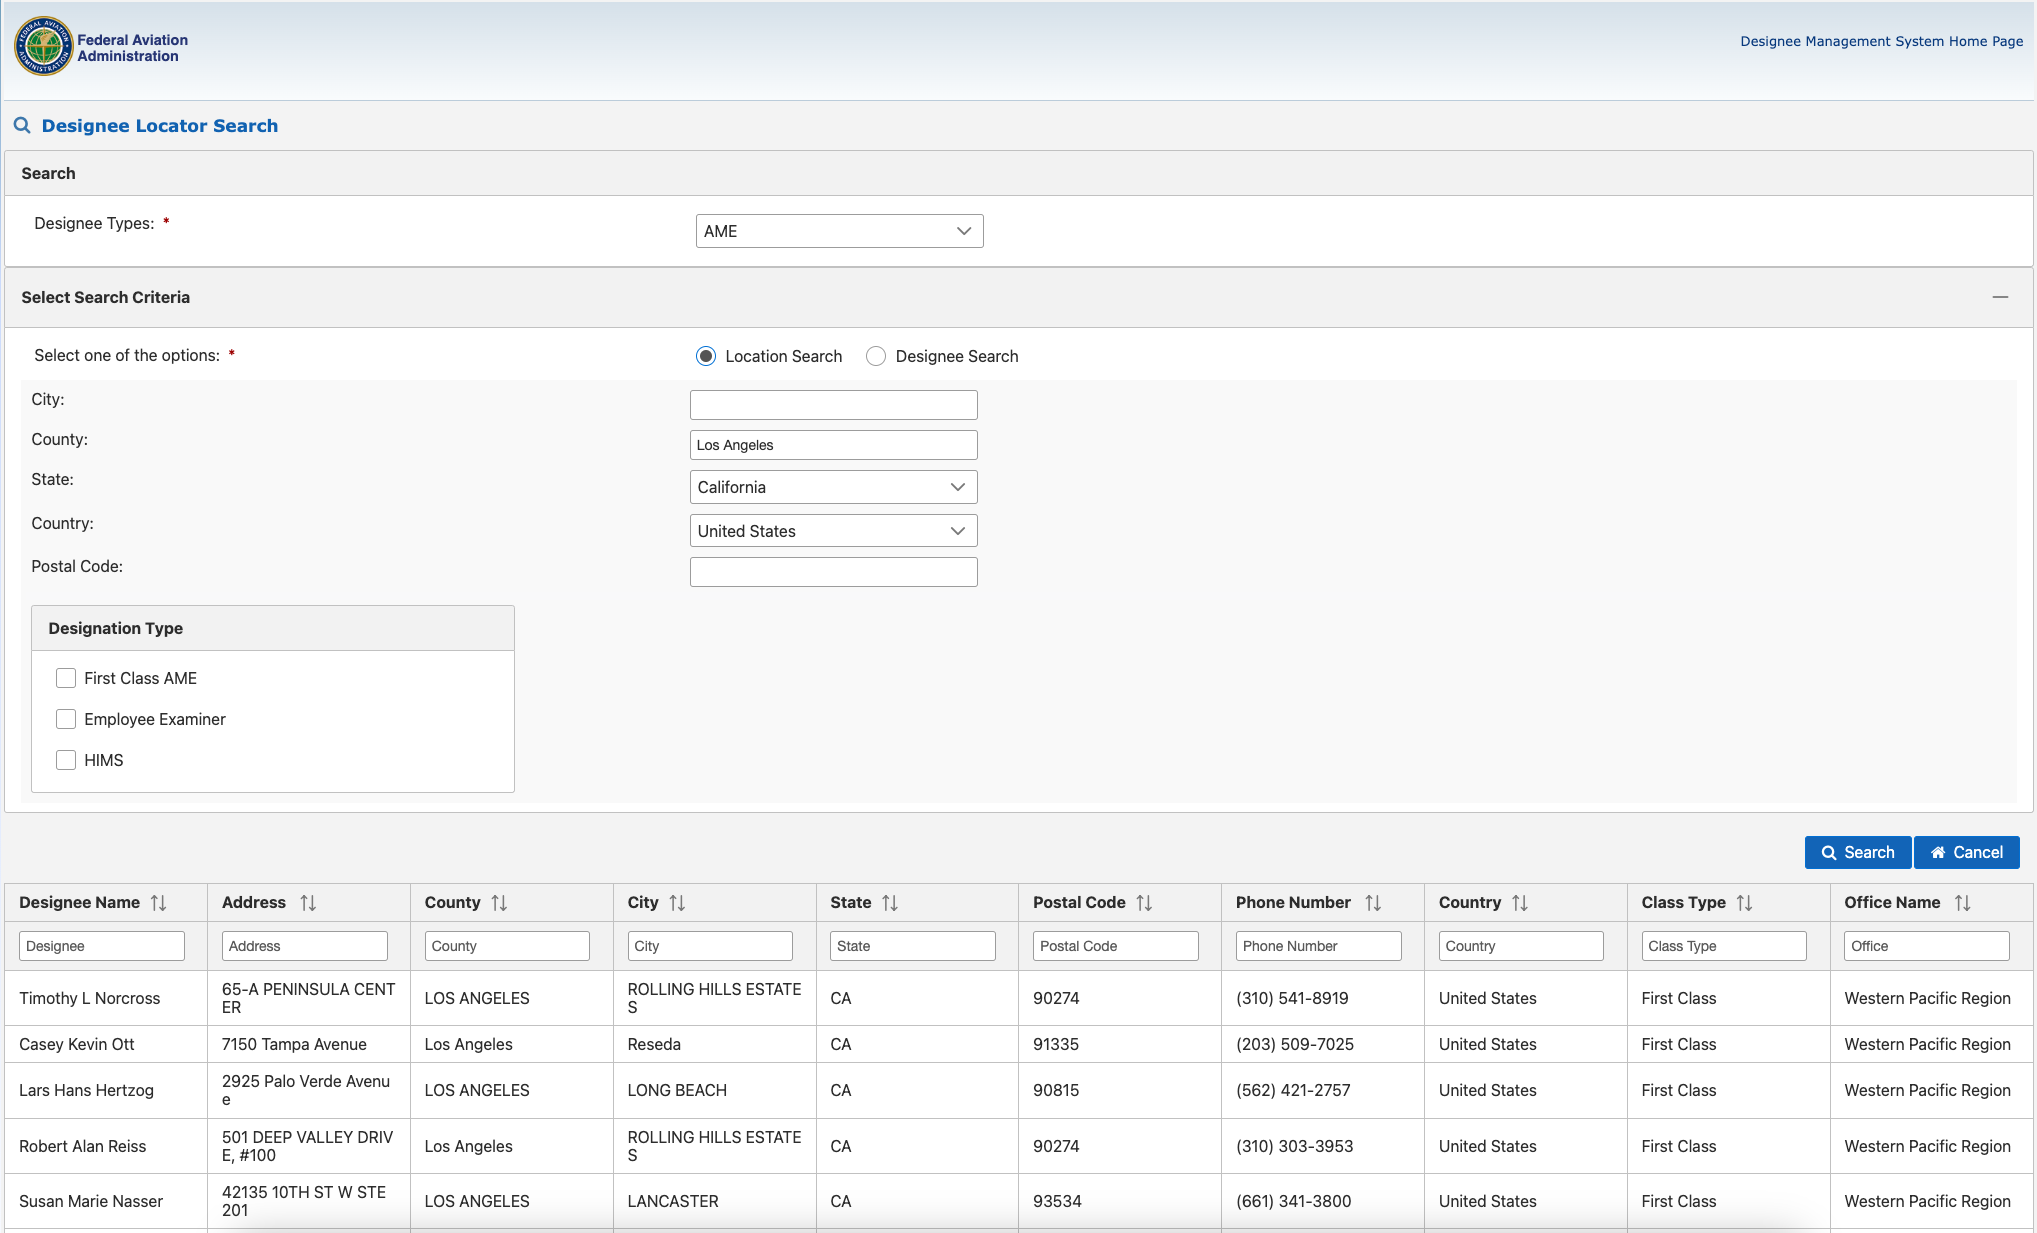Open the Designee Types AME dropdown
Viewport: 2037px width, 1233px height.
839,231
